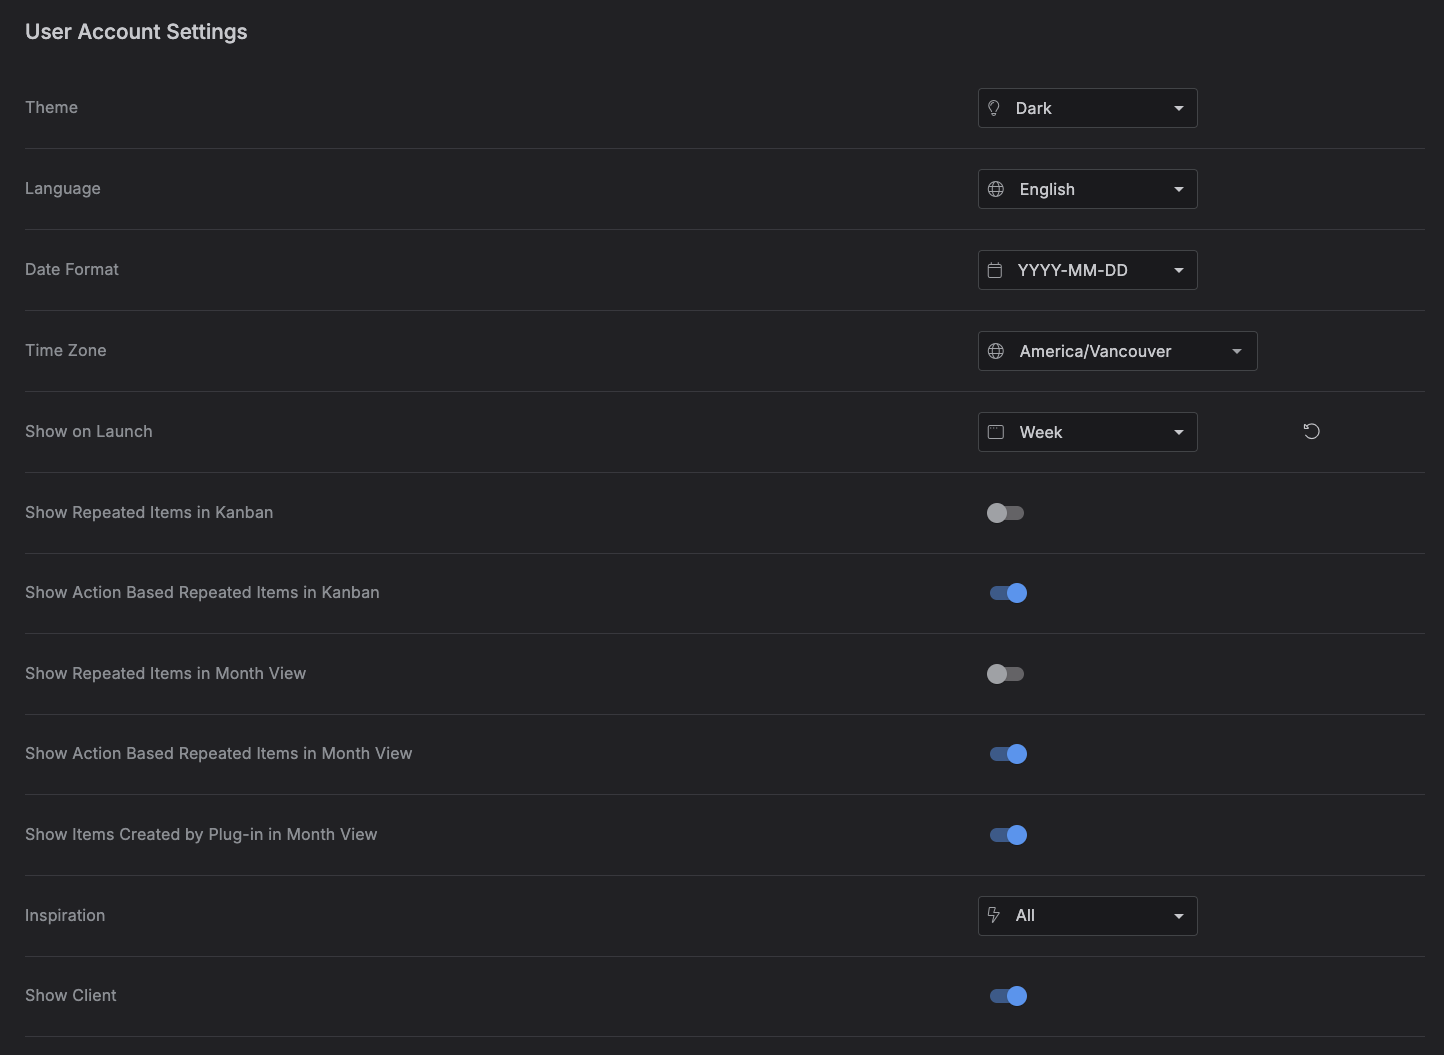Open the Date Format dropdown arrow
The image size is (1444, 1055).
coord(1179,270)
